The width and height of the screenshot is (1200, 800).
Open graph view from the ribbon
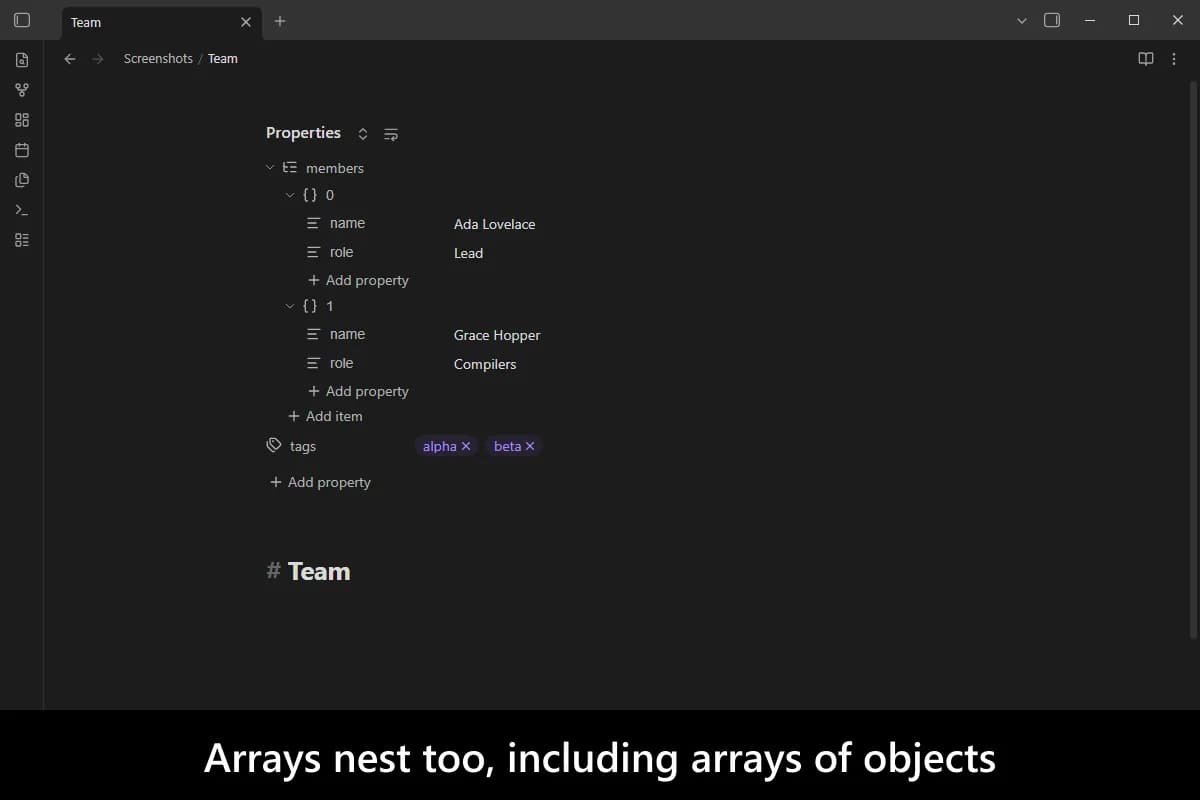pyautogui.click(x=22, y=90)
